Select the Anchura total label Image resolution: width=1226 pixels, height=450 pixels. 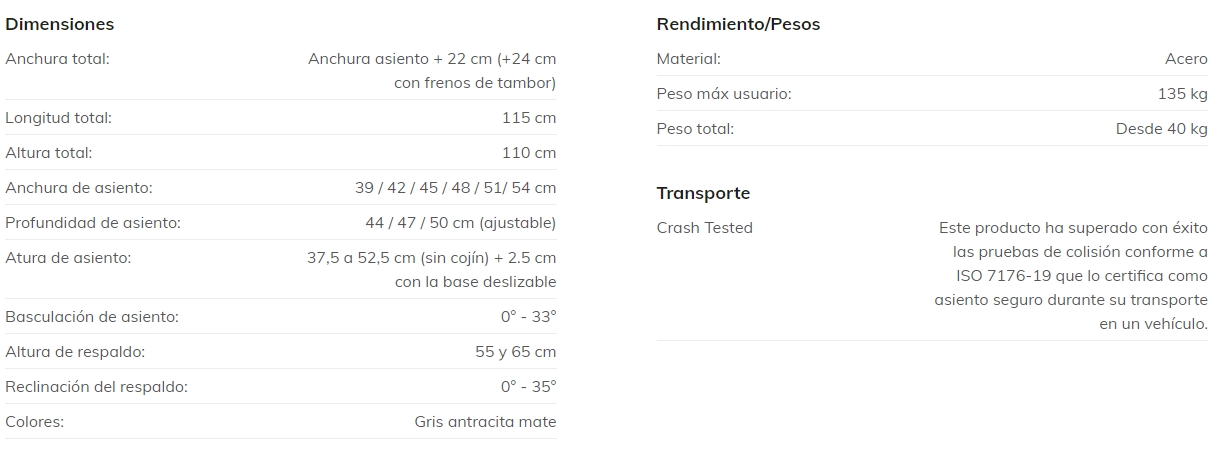tap(57, 59)
